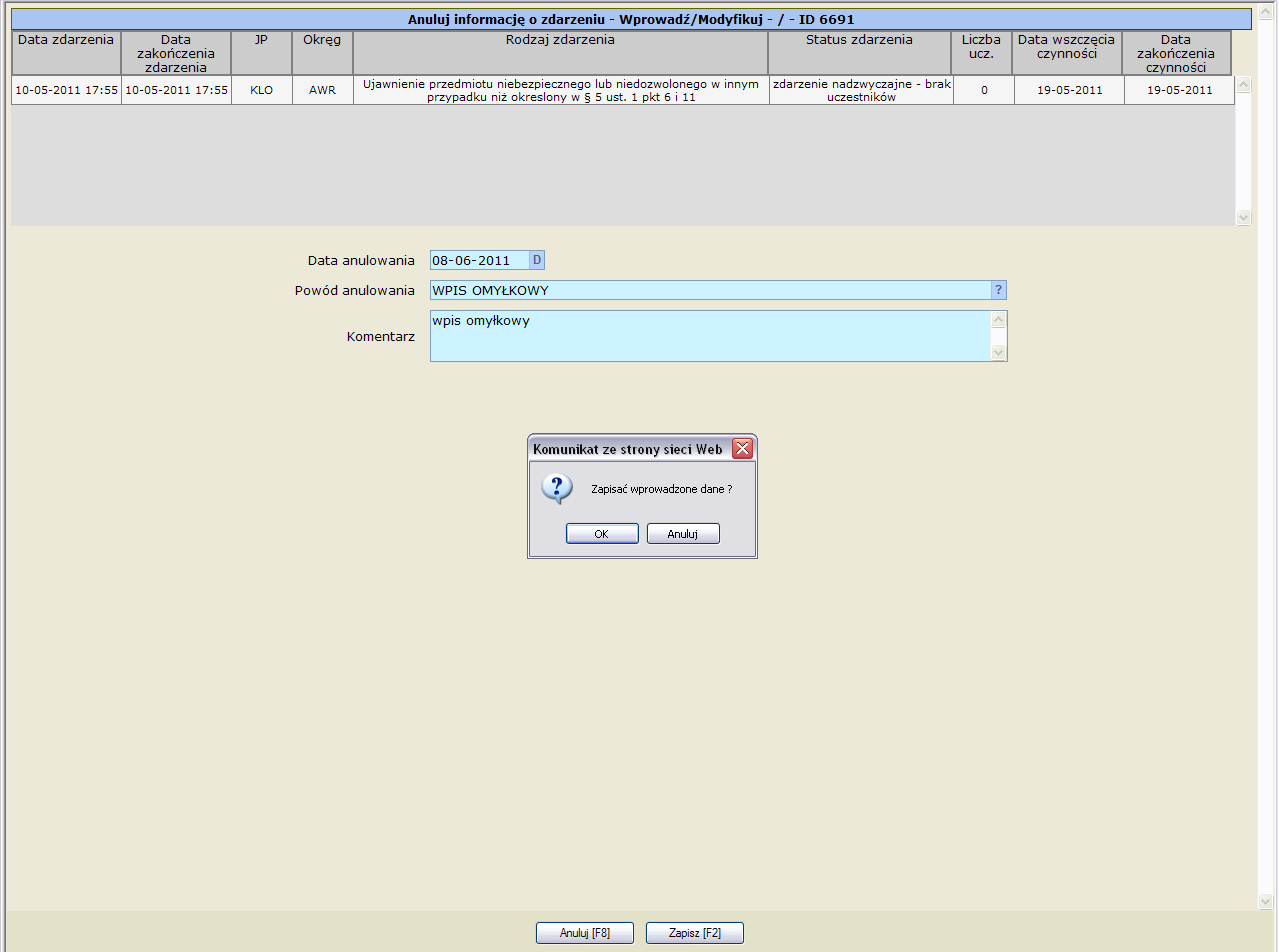Click the Data anulowania label
Viewport: 1279px width, 952px height.
[361, 260]
